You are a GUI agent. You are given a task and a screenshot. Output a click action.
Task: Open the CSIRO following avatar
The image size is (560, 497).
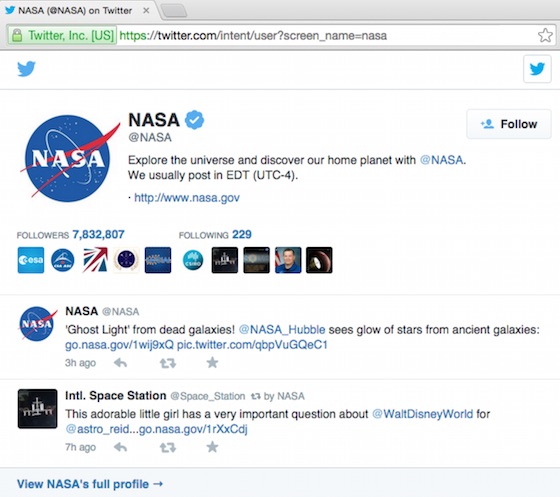click(x=193, y=260)
